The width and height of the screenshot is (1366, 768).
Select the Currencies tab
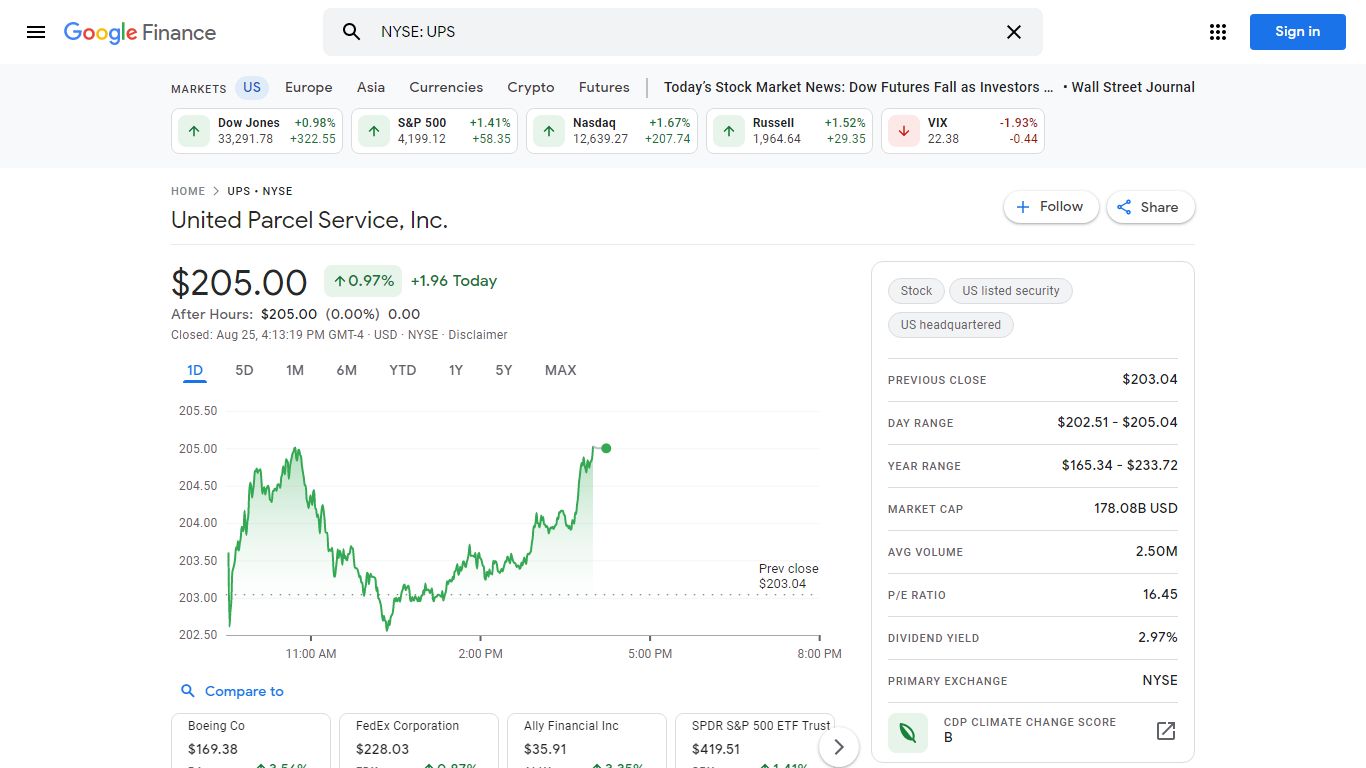(446, 87)
